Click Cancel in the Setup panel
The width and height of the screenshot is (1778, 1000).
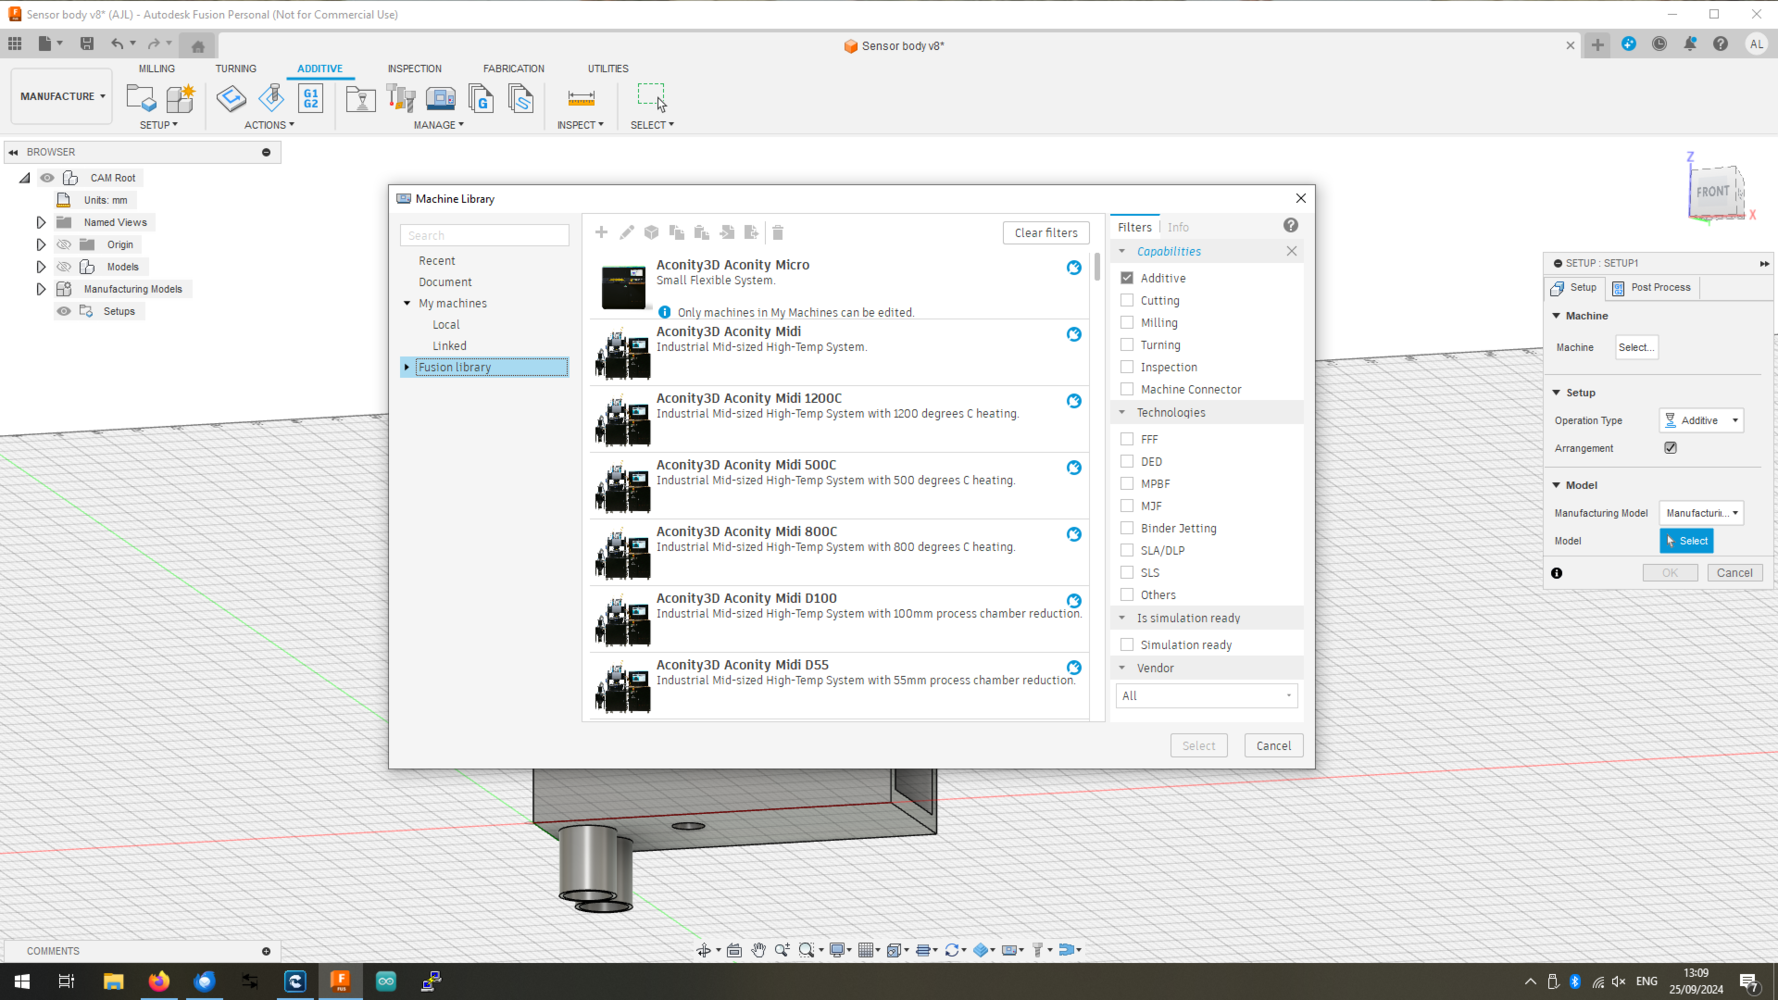click(x=1735, y=573)
